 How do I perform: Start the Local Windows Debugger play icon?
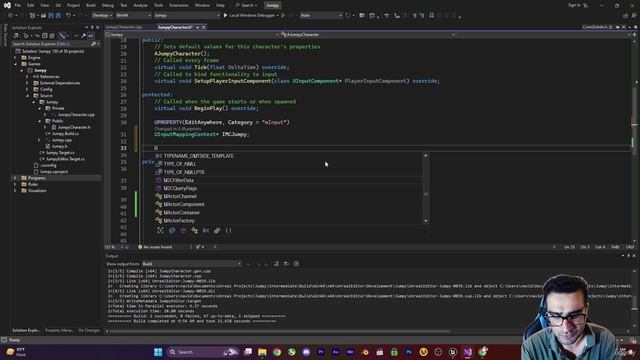pyautogui.click(x=225, y=15)
